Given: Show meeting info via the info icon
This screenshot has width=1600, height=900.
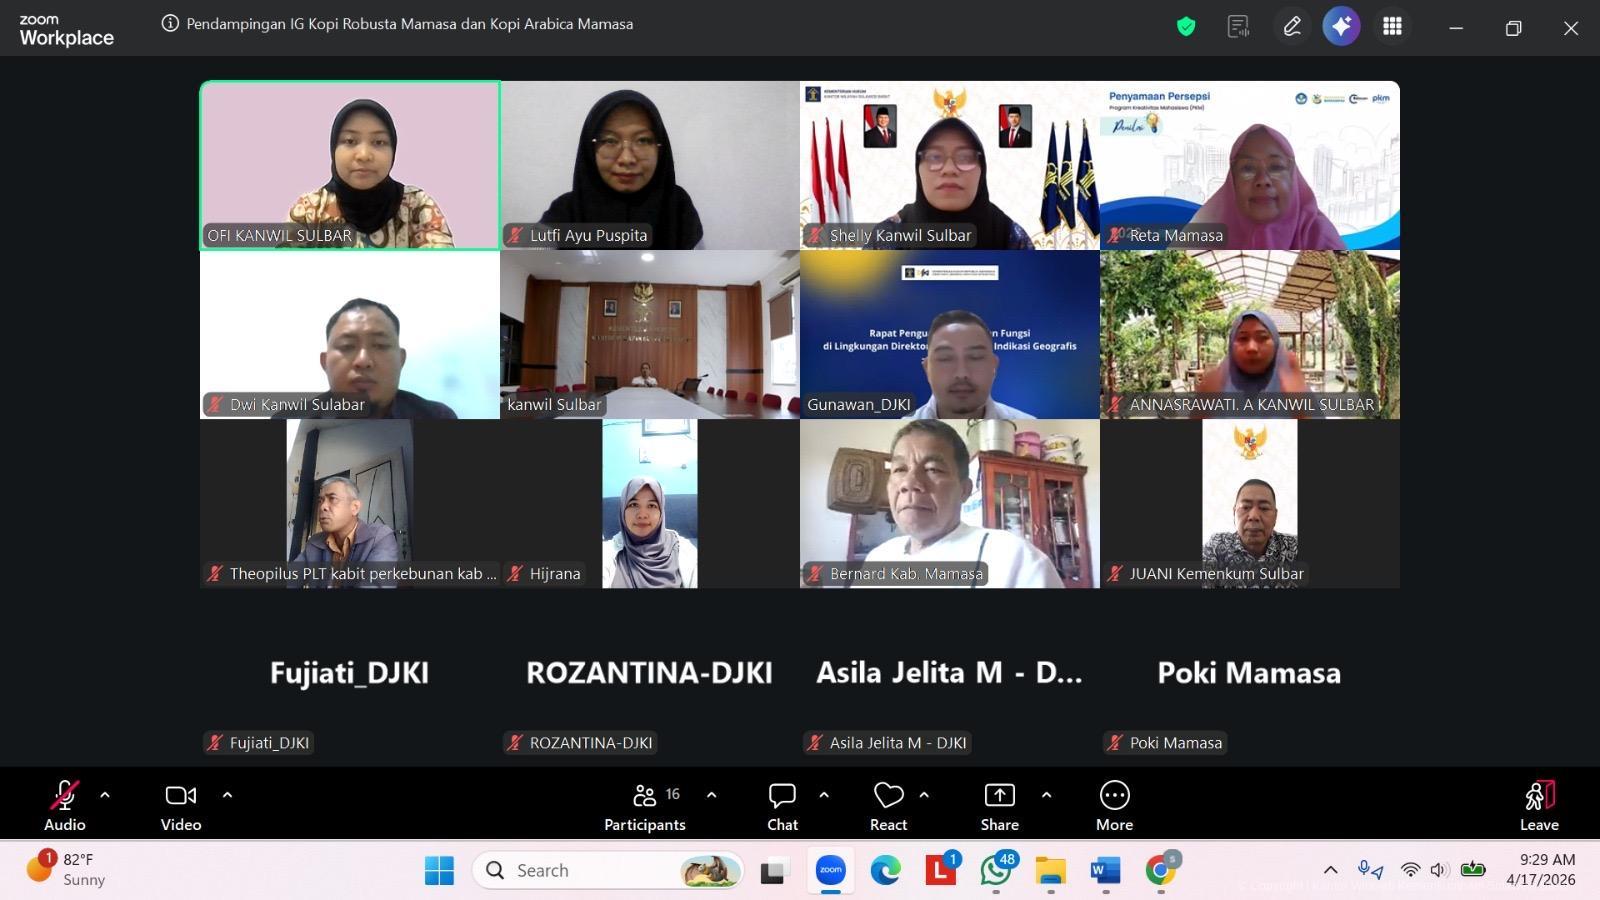Looking at the screenshot, I should tap(170, 24).
